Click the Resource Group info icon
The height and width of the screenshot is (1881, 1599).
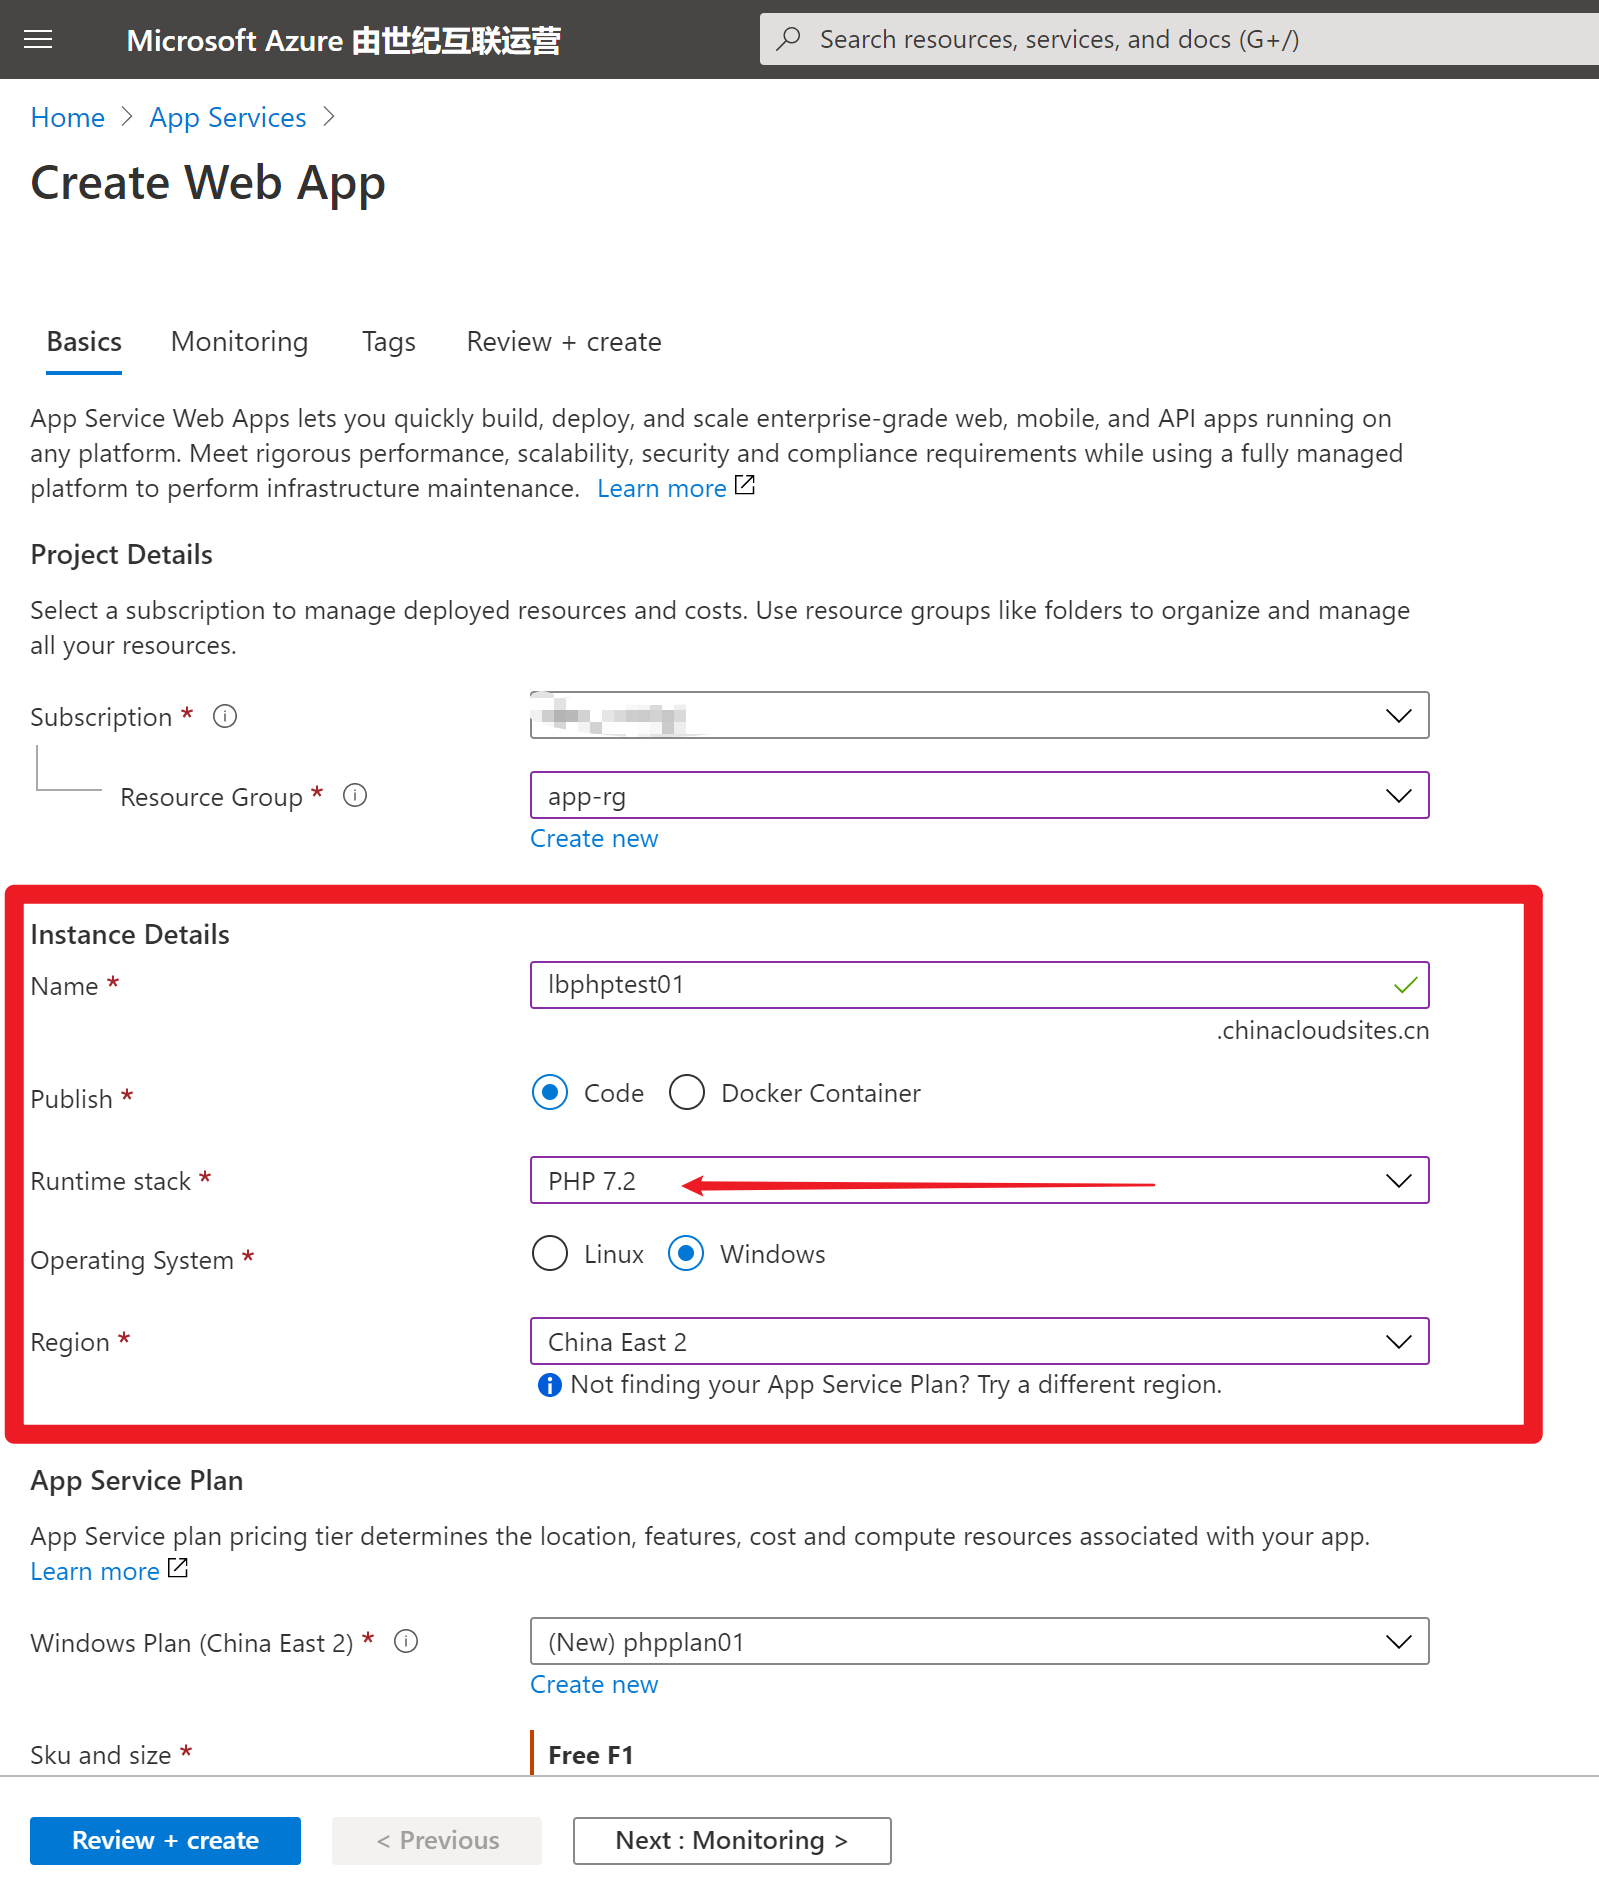[x=355, y=795]
